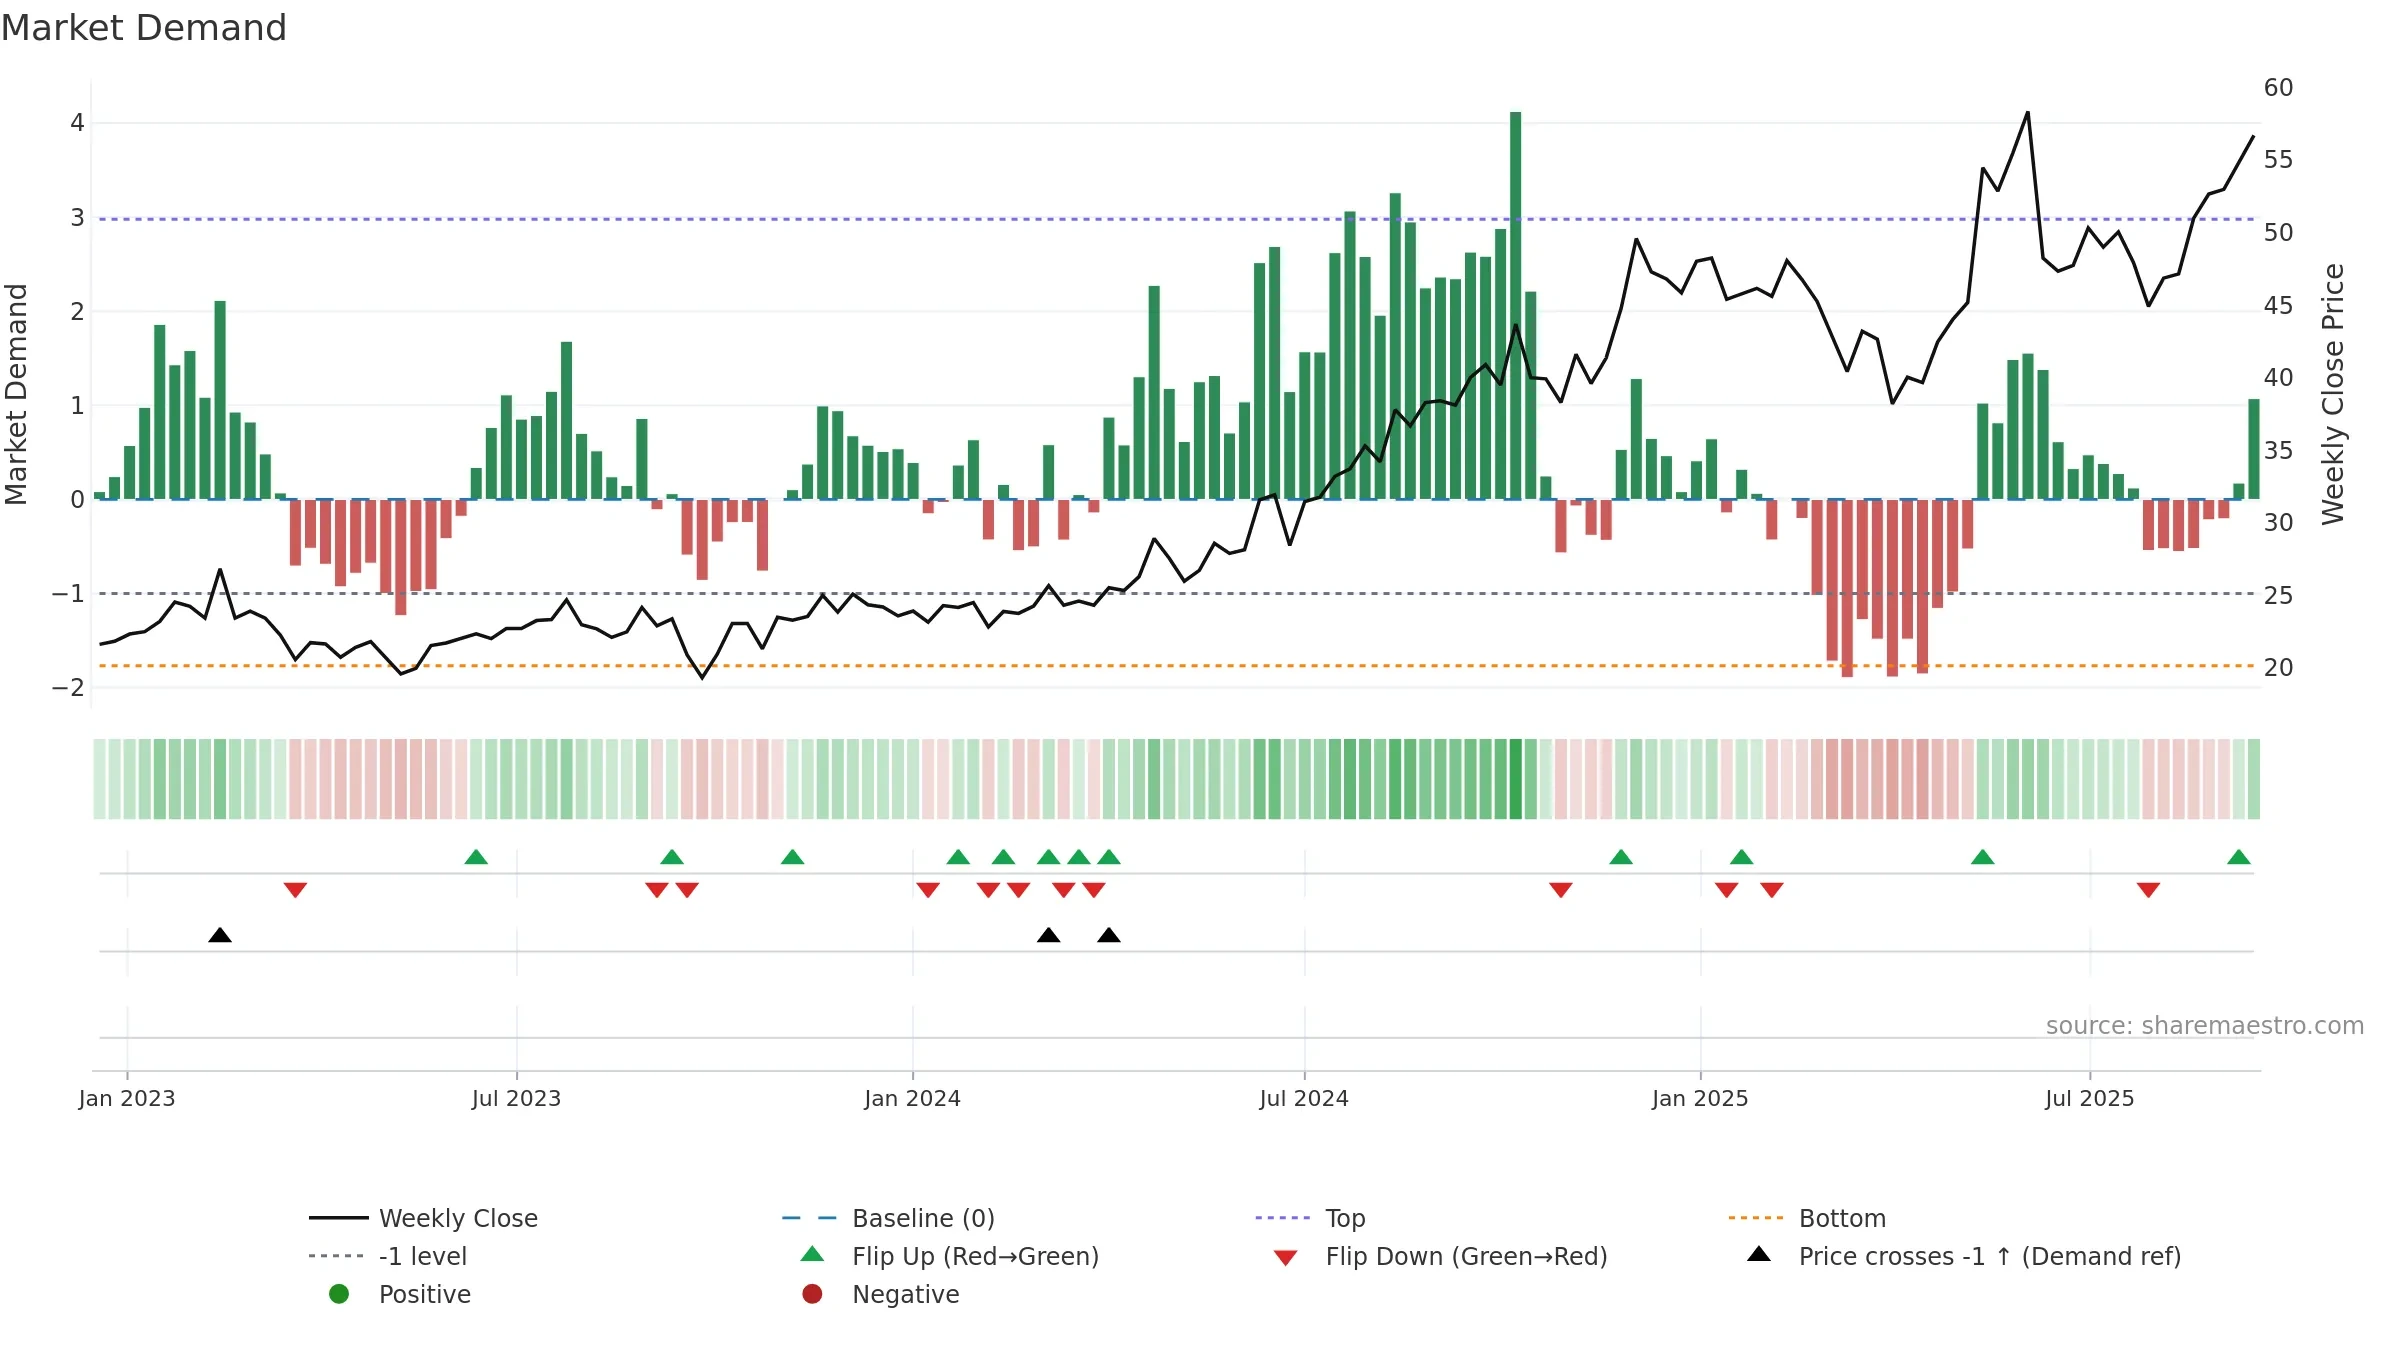Click the black Price crosses triangle in legend
This screenshot has width=2400, height=1350.
pos(1759,1254)
